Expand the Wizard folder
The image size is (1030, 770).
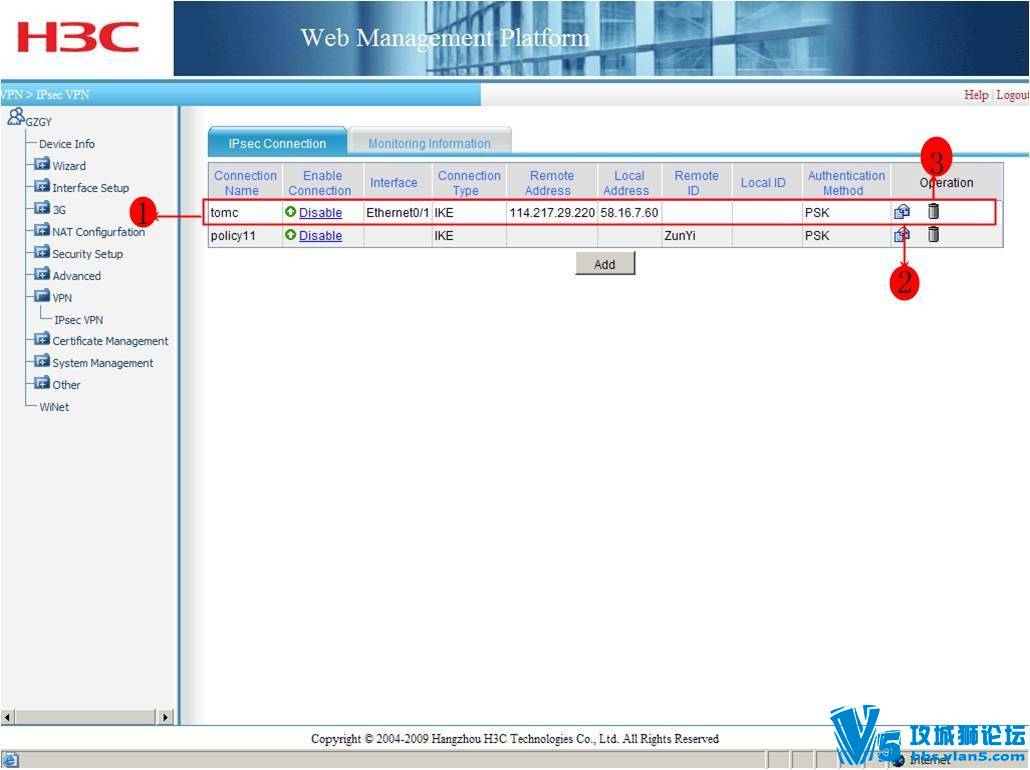pyautogui.click(x=41, y=164)
